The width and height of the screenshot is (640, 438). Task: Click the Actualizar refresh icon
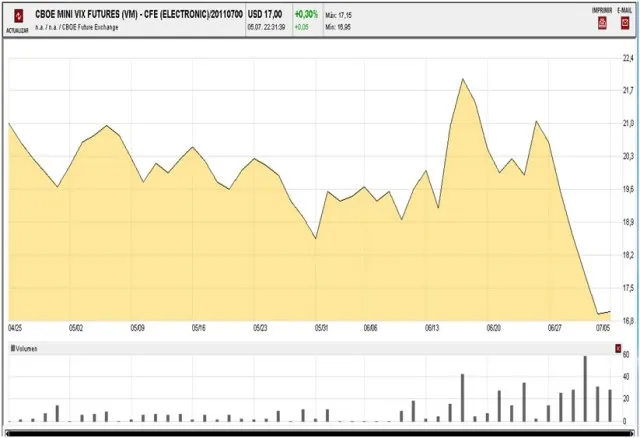[16, 17]
